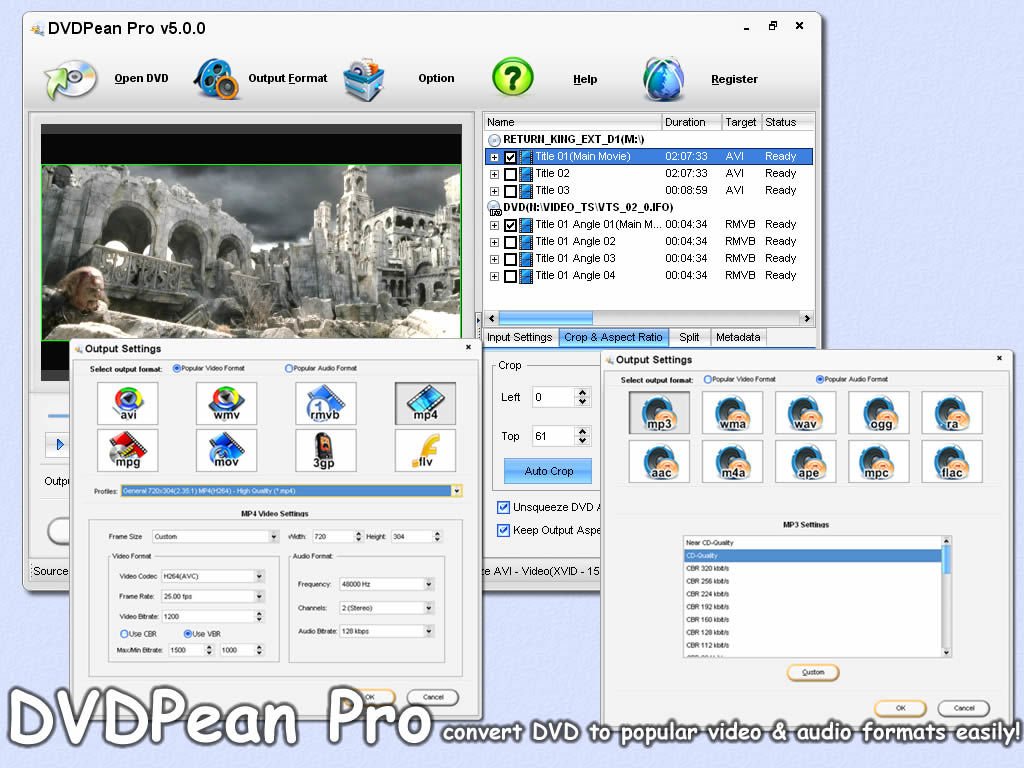Click the Open DVD disc icon
The image size is (1024, 768).
[x=71, y=79]
